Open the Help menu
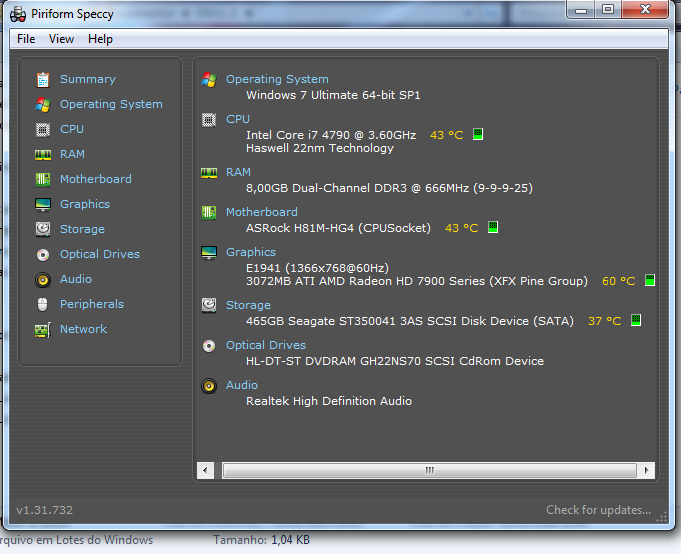 coord(100,39)
